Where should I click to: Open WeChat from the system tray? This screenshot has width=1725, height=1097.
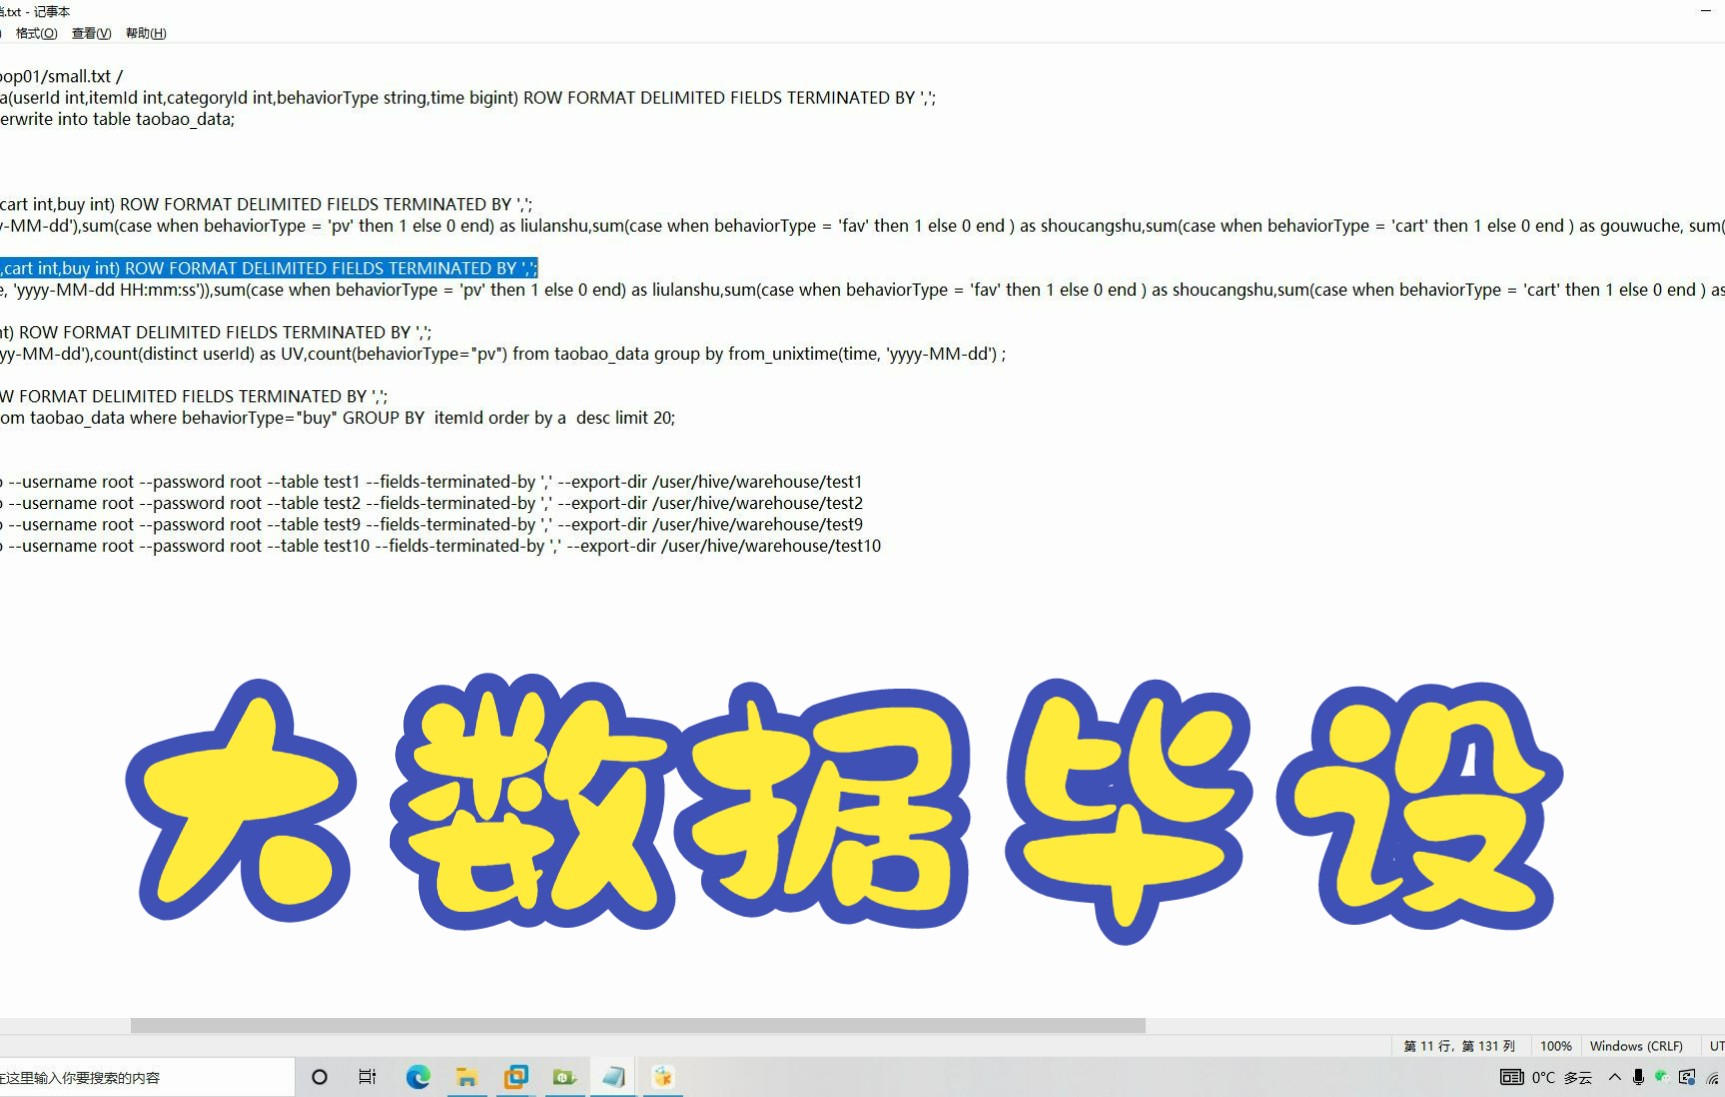pos(1661,1077)
